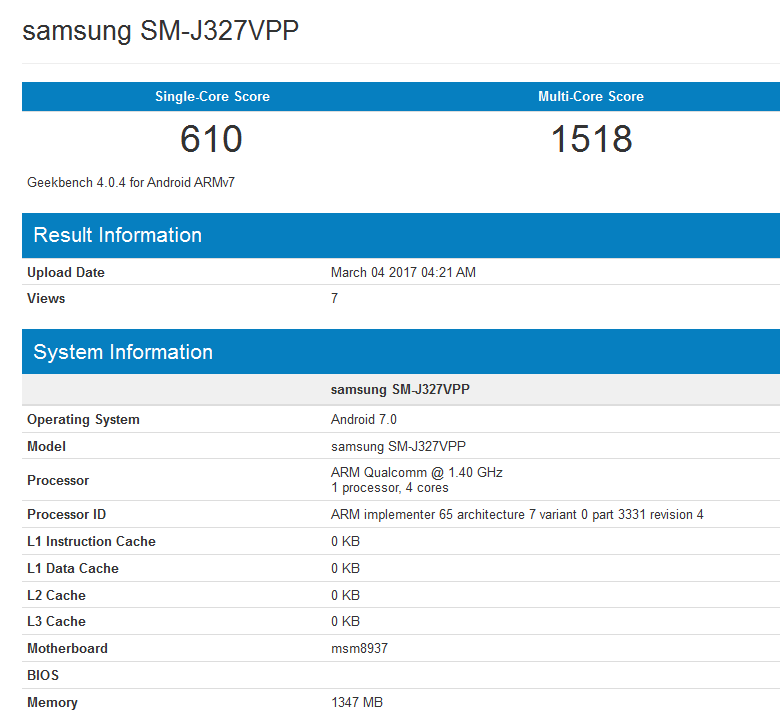Select the single-core value 610
780x724 pixels.
click(211, 139)
